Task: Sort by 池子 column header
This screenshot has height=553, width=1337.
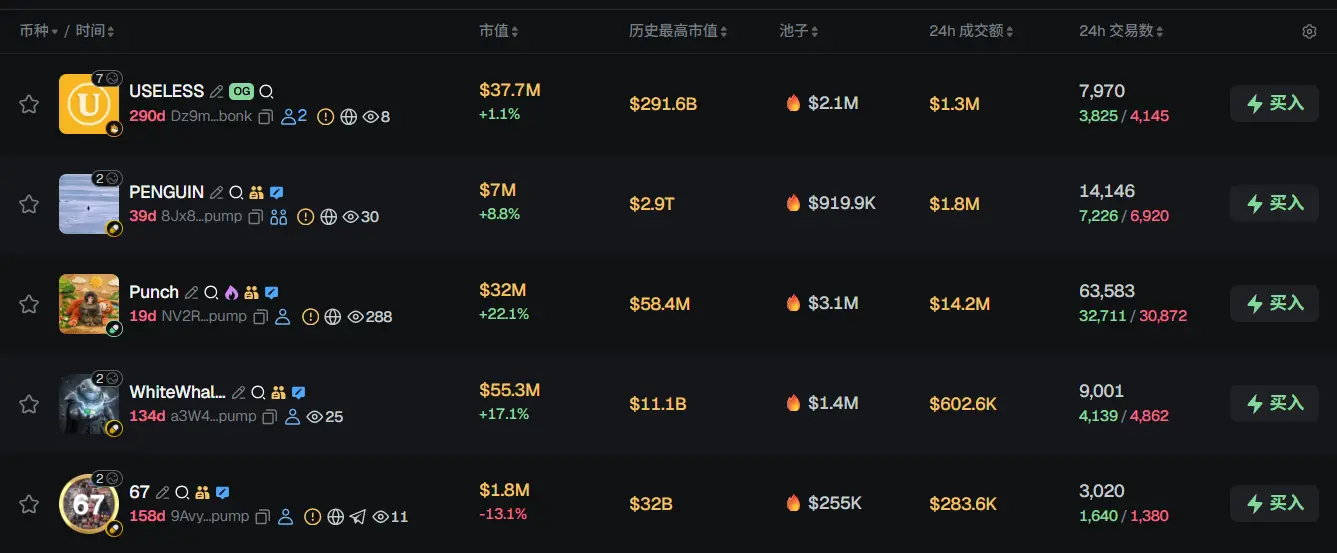Action: tap(798, 32)
